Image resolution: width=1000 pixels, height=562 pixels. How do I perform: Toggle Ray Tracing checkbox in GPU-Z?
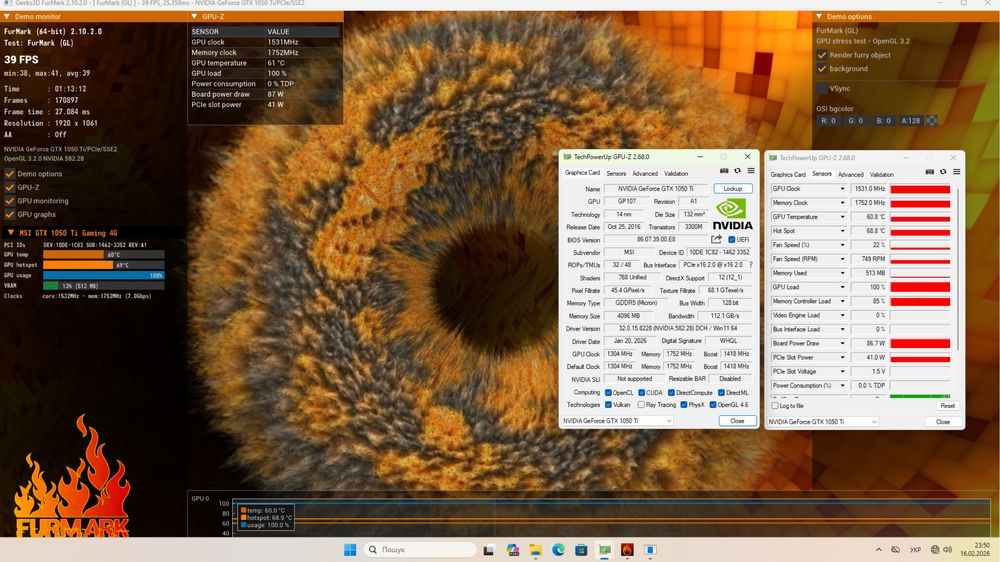pos(641,405)
